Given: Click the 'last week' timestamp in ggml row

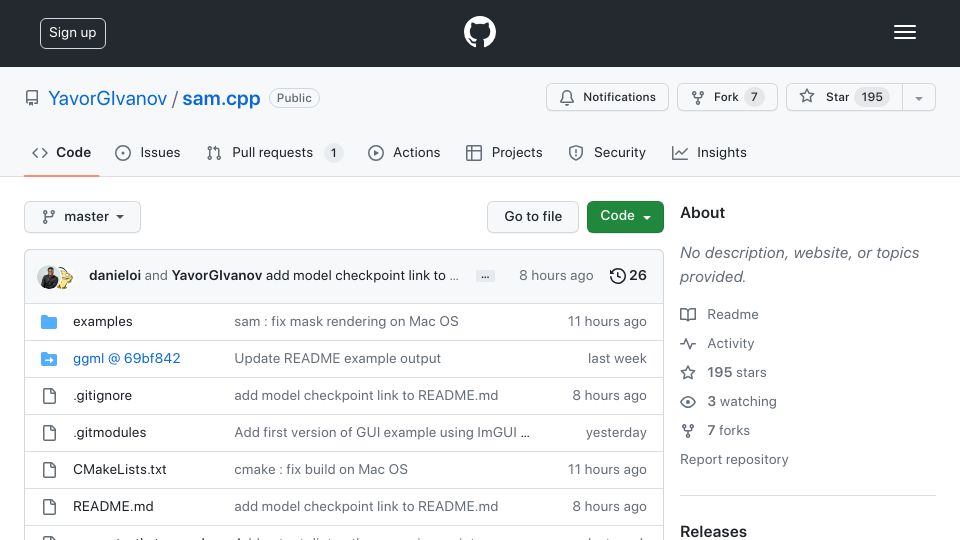Looking at the screenshot, I should point(617,358).
